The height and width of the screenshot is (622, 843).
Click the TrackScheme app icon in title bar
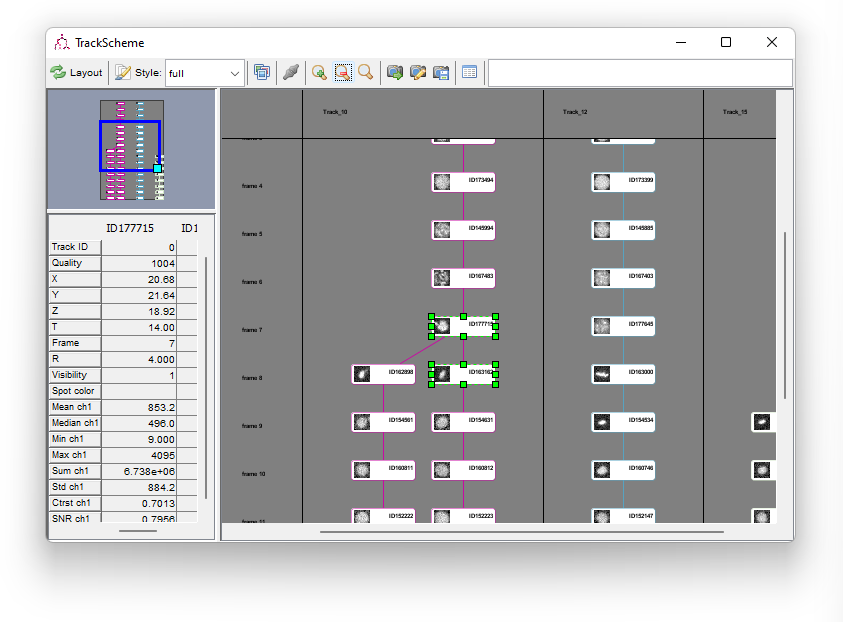pyautogui.click(x=62, y=42)
